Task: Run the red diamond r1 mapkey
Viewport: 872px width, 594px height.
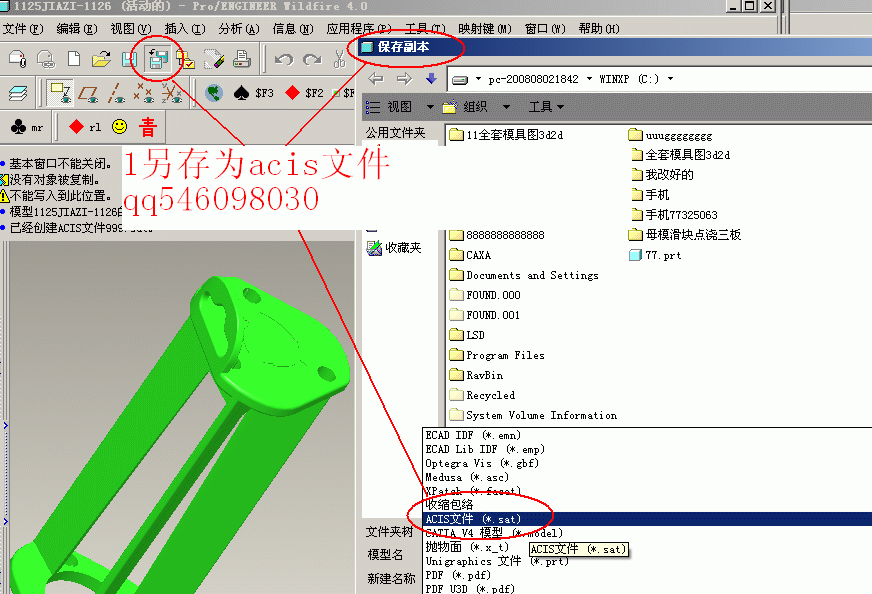Action: (x=85, y=127)
